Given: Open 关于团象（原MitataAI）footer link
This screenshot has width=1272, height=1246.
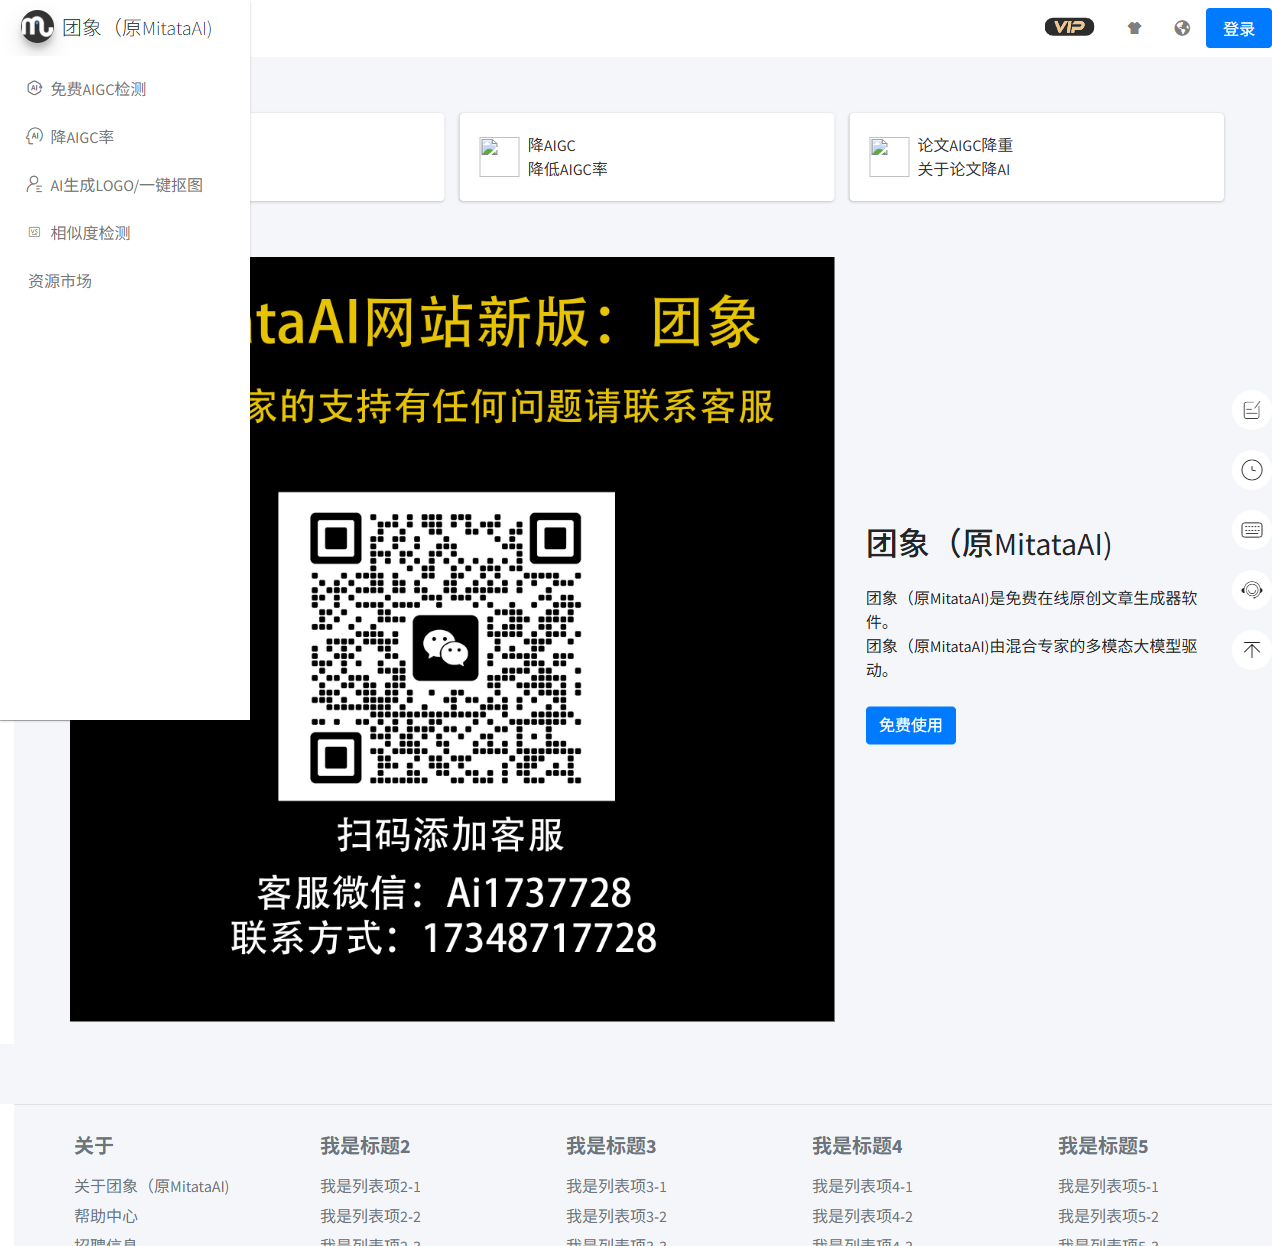Looking at the screenshot, I should (152, 1186).
